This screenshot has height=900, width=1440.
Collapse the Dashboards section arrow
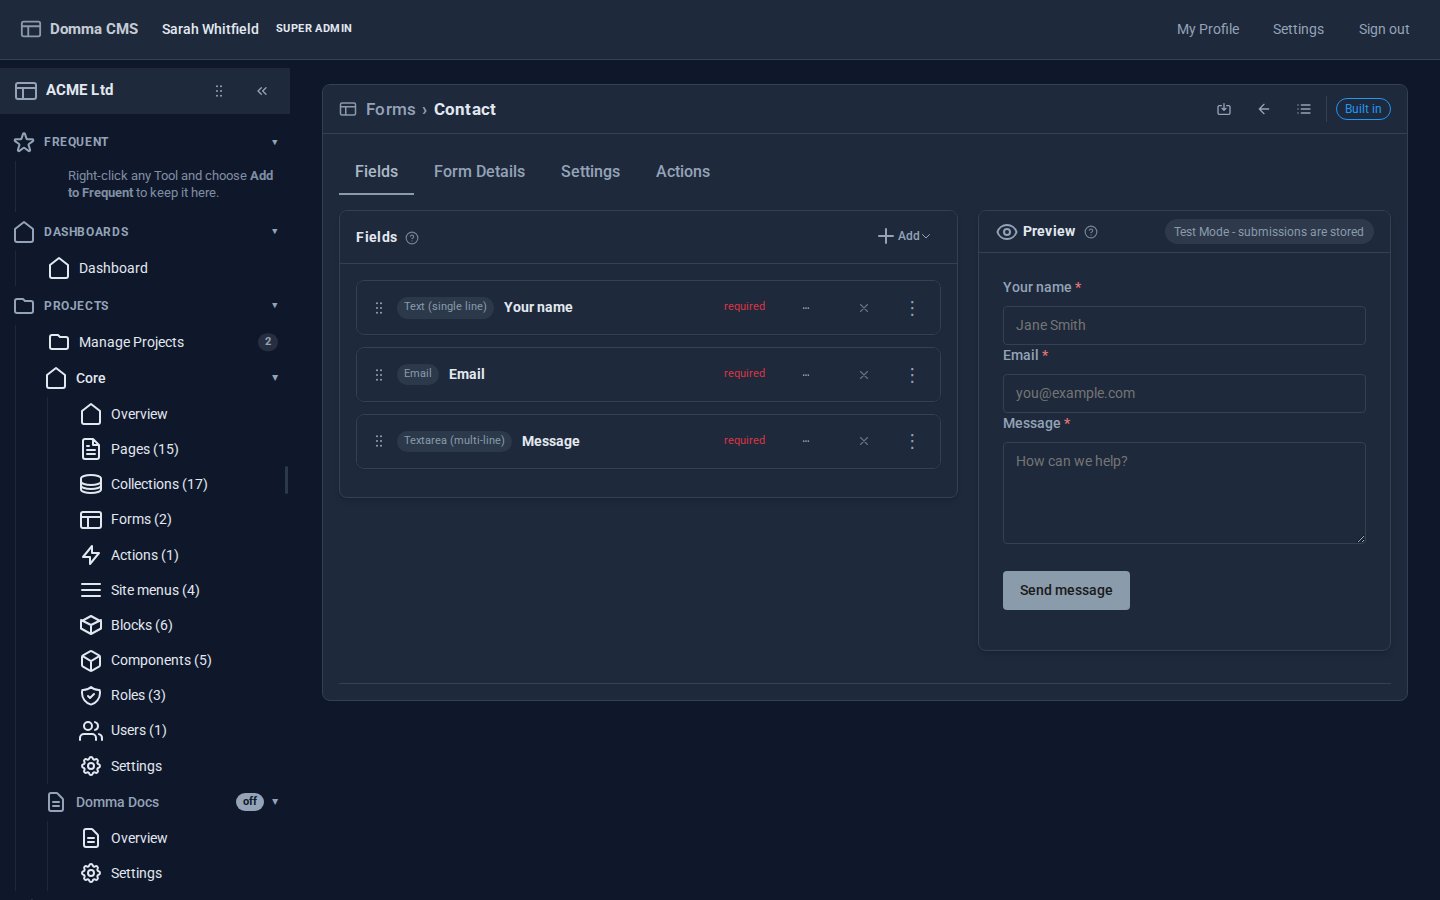(x=275, y=232)
